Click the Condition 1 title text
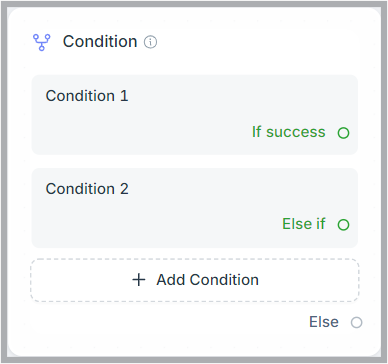Image resolution: width=388 pixels, height=364 pixels. click(87, 96)
